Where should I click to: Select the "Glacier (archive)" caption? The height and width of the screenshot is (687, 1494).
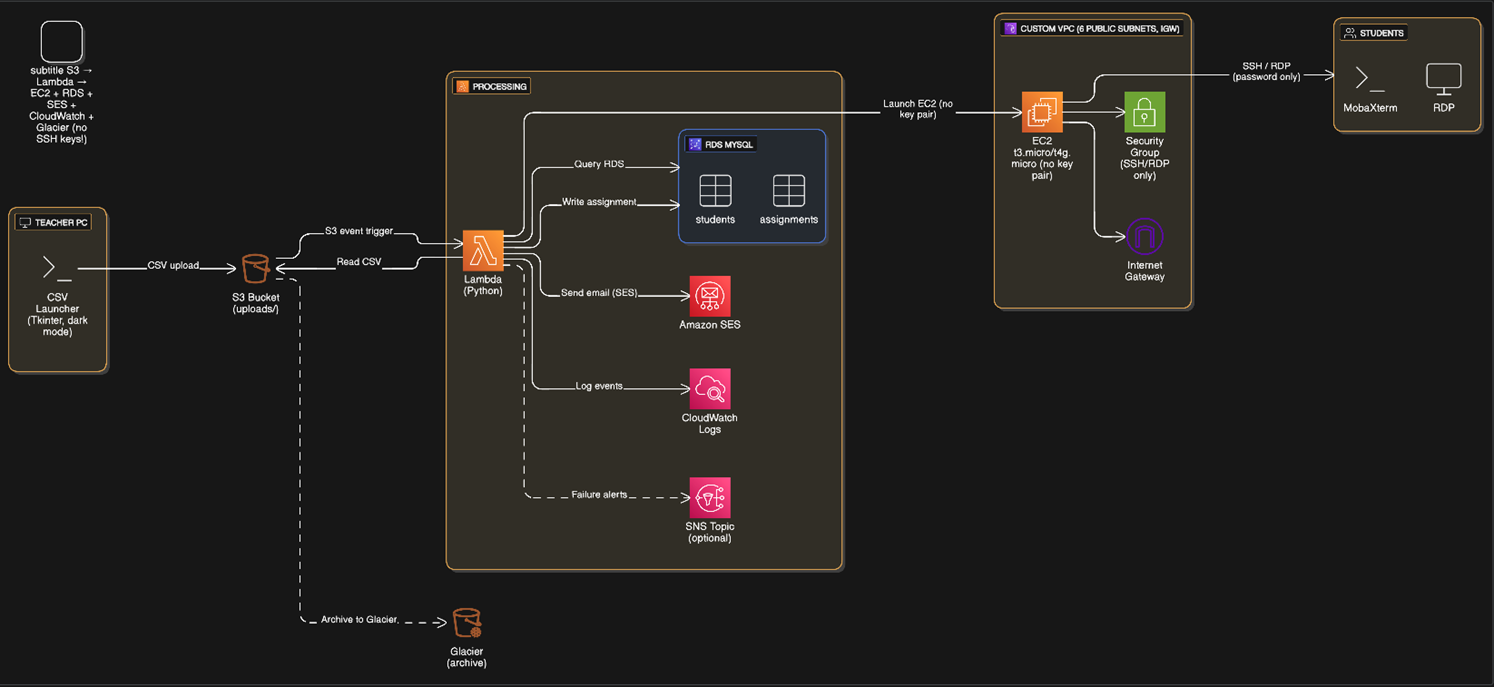(x=467, y=657)
